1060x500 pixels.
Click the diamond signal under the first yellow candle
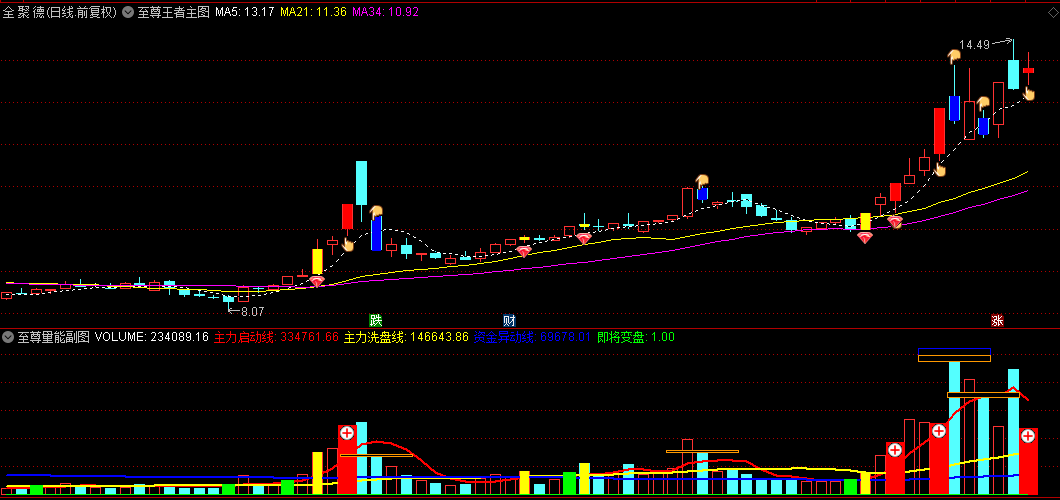tap(316, 281)
